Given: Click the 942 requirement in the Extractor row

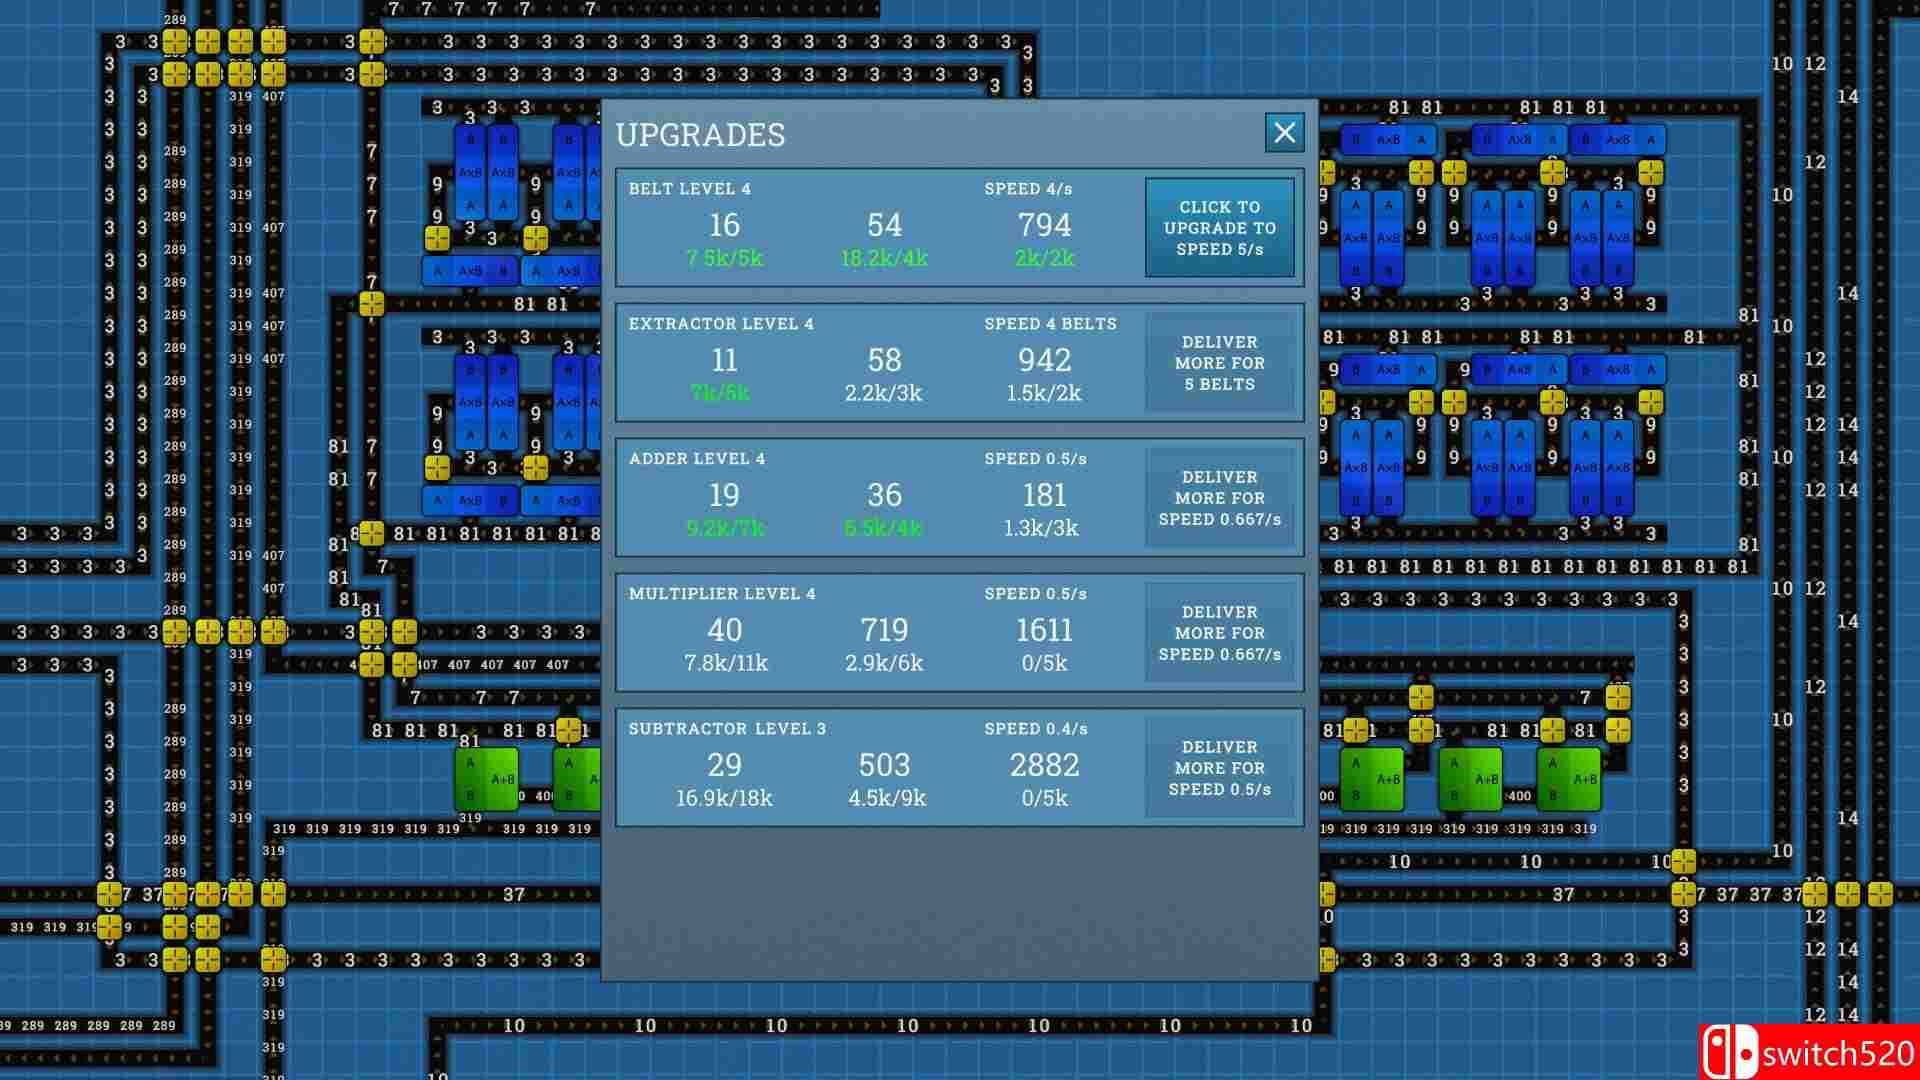Looking at the screenshot, I should pos(1044,360).
